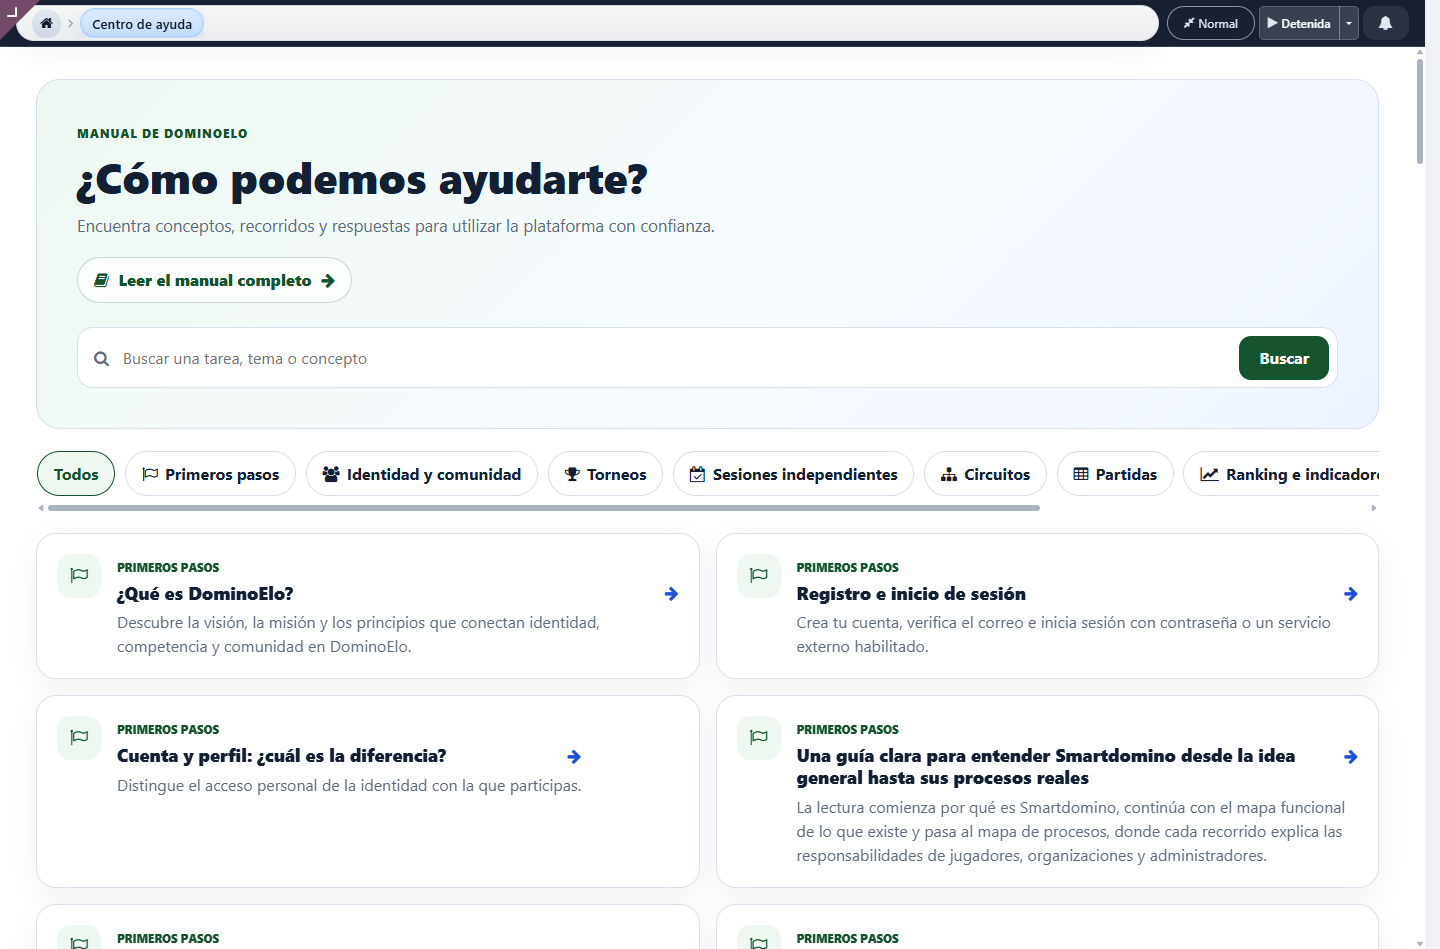Switch to the Primeros pasos tab
The image size is (1440, 949).
(210, 474)
